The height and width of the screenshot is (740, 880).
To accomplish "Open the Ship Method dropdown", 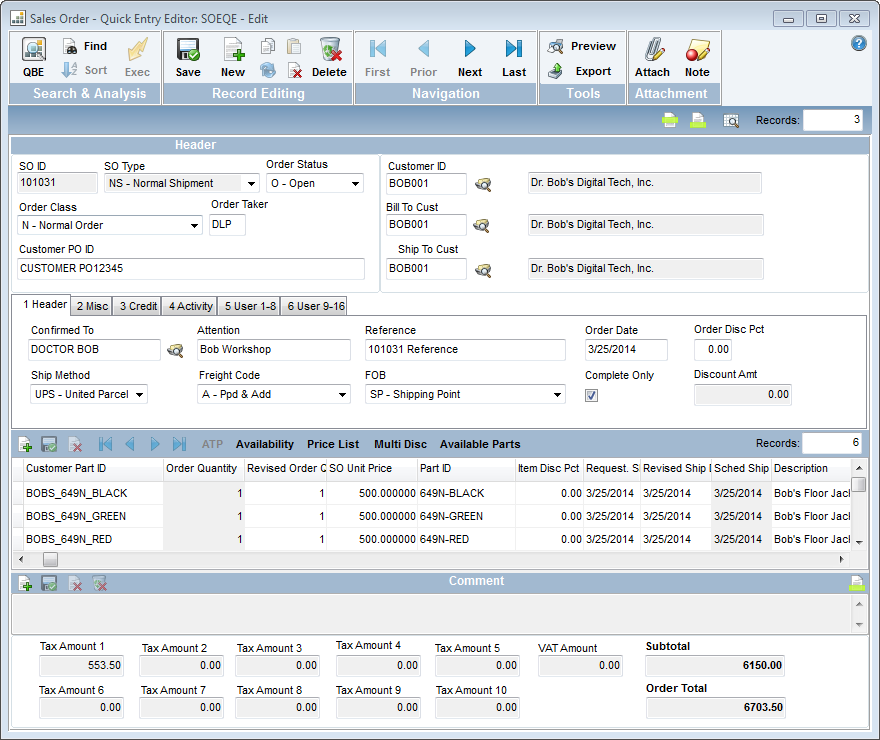I will [139, 394].
